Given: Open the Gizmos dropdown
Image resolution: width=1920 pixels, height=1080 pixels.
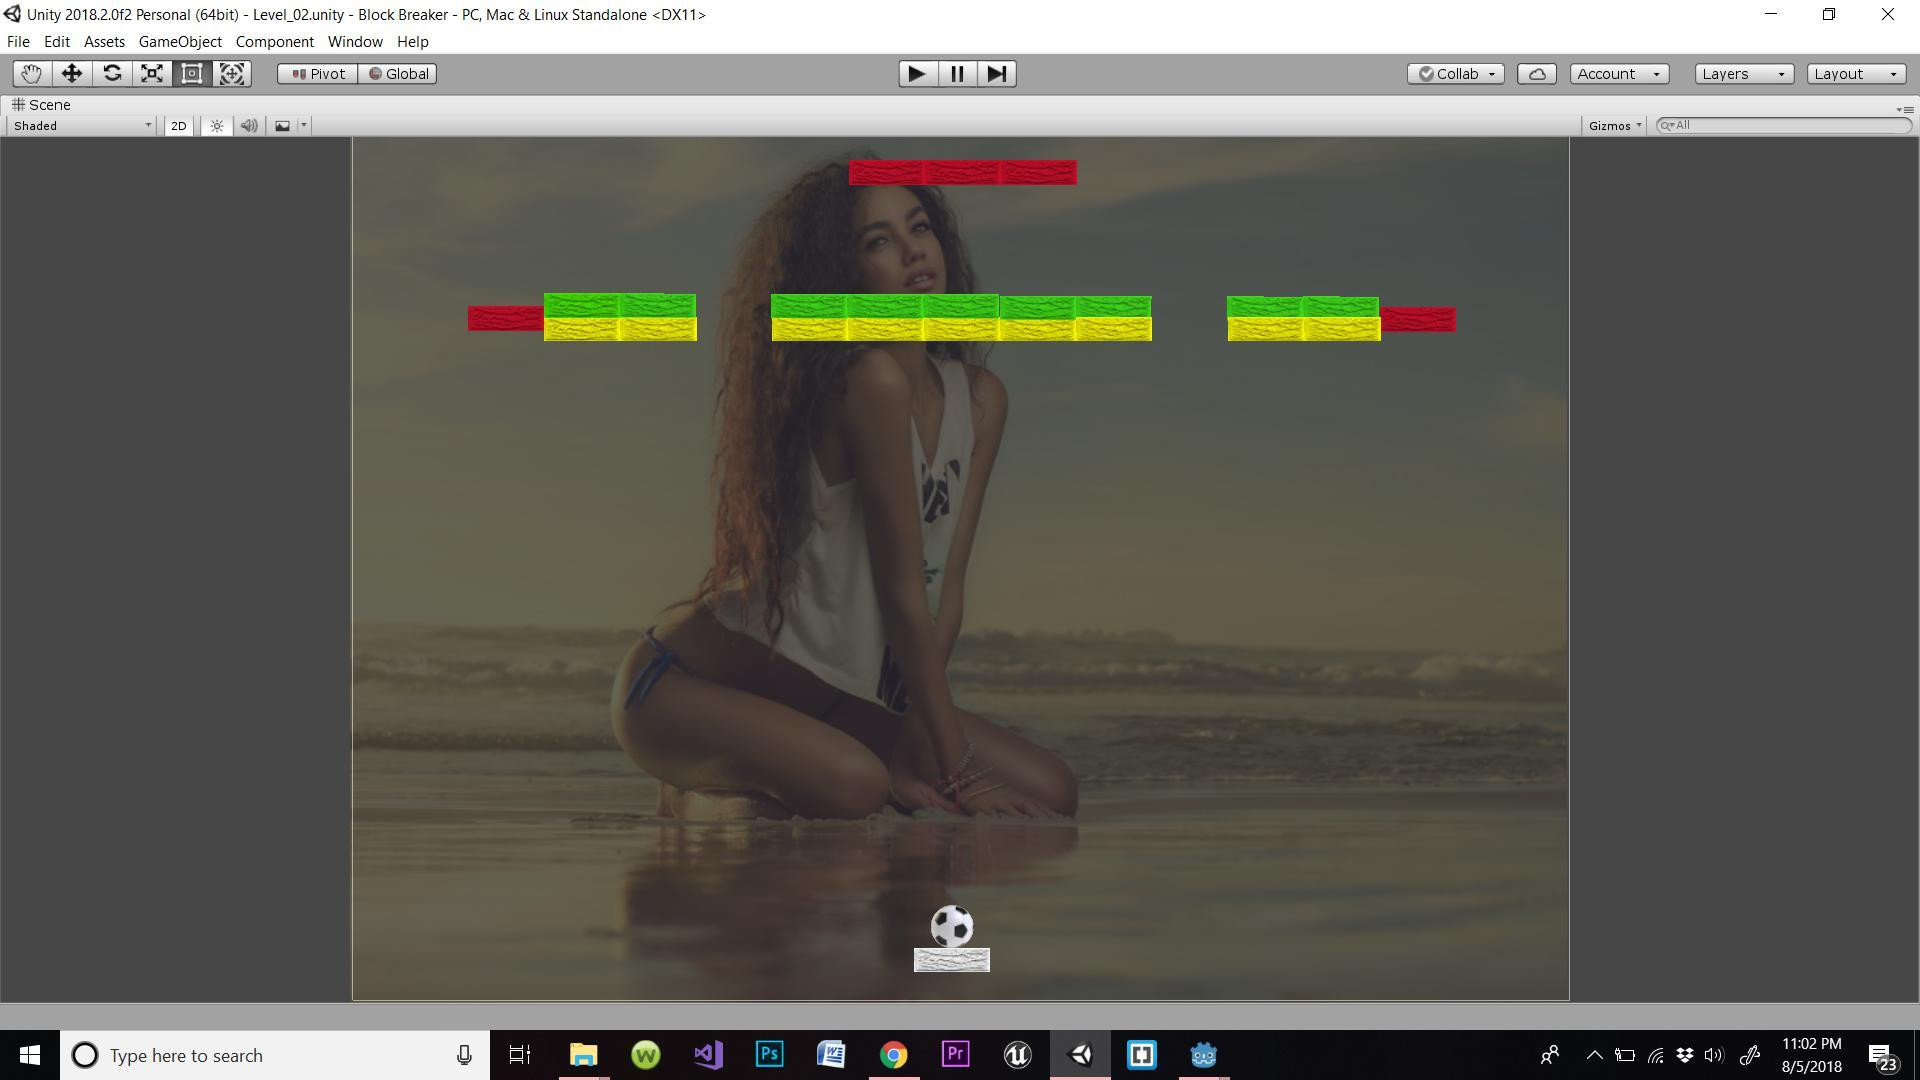Looking at the screenshot, I should tap(1614, 126).
